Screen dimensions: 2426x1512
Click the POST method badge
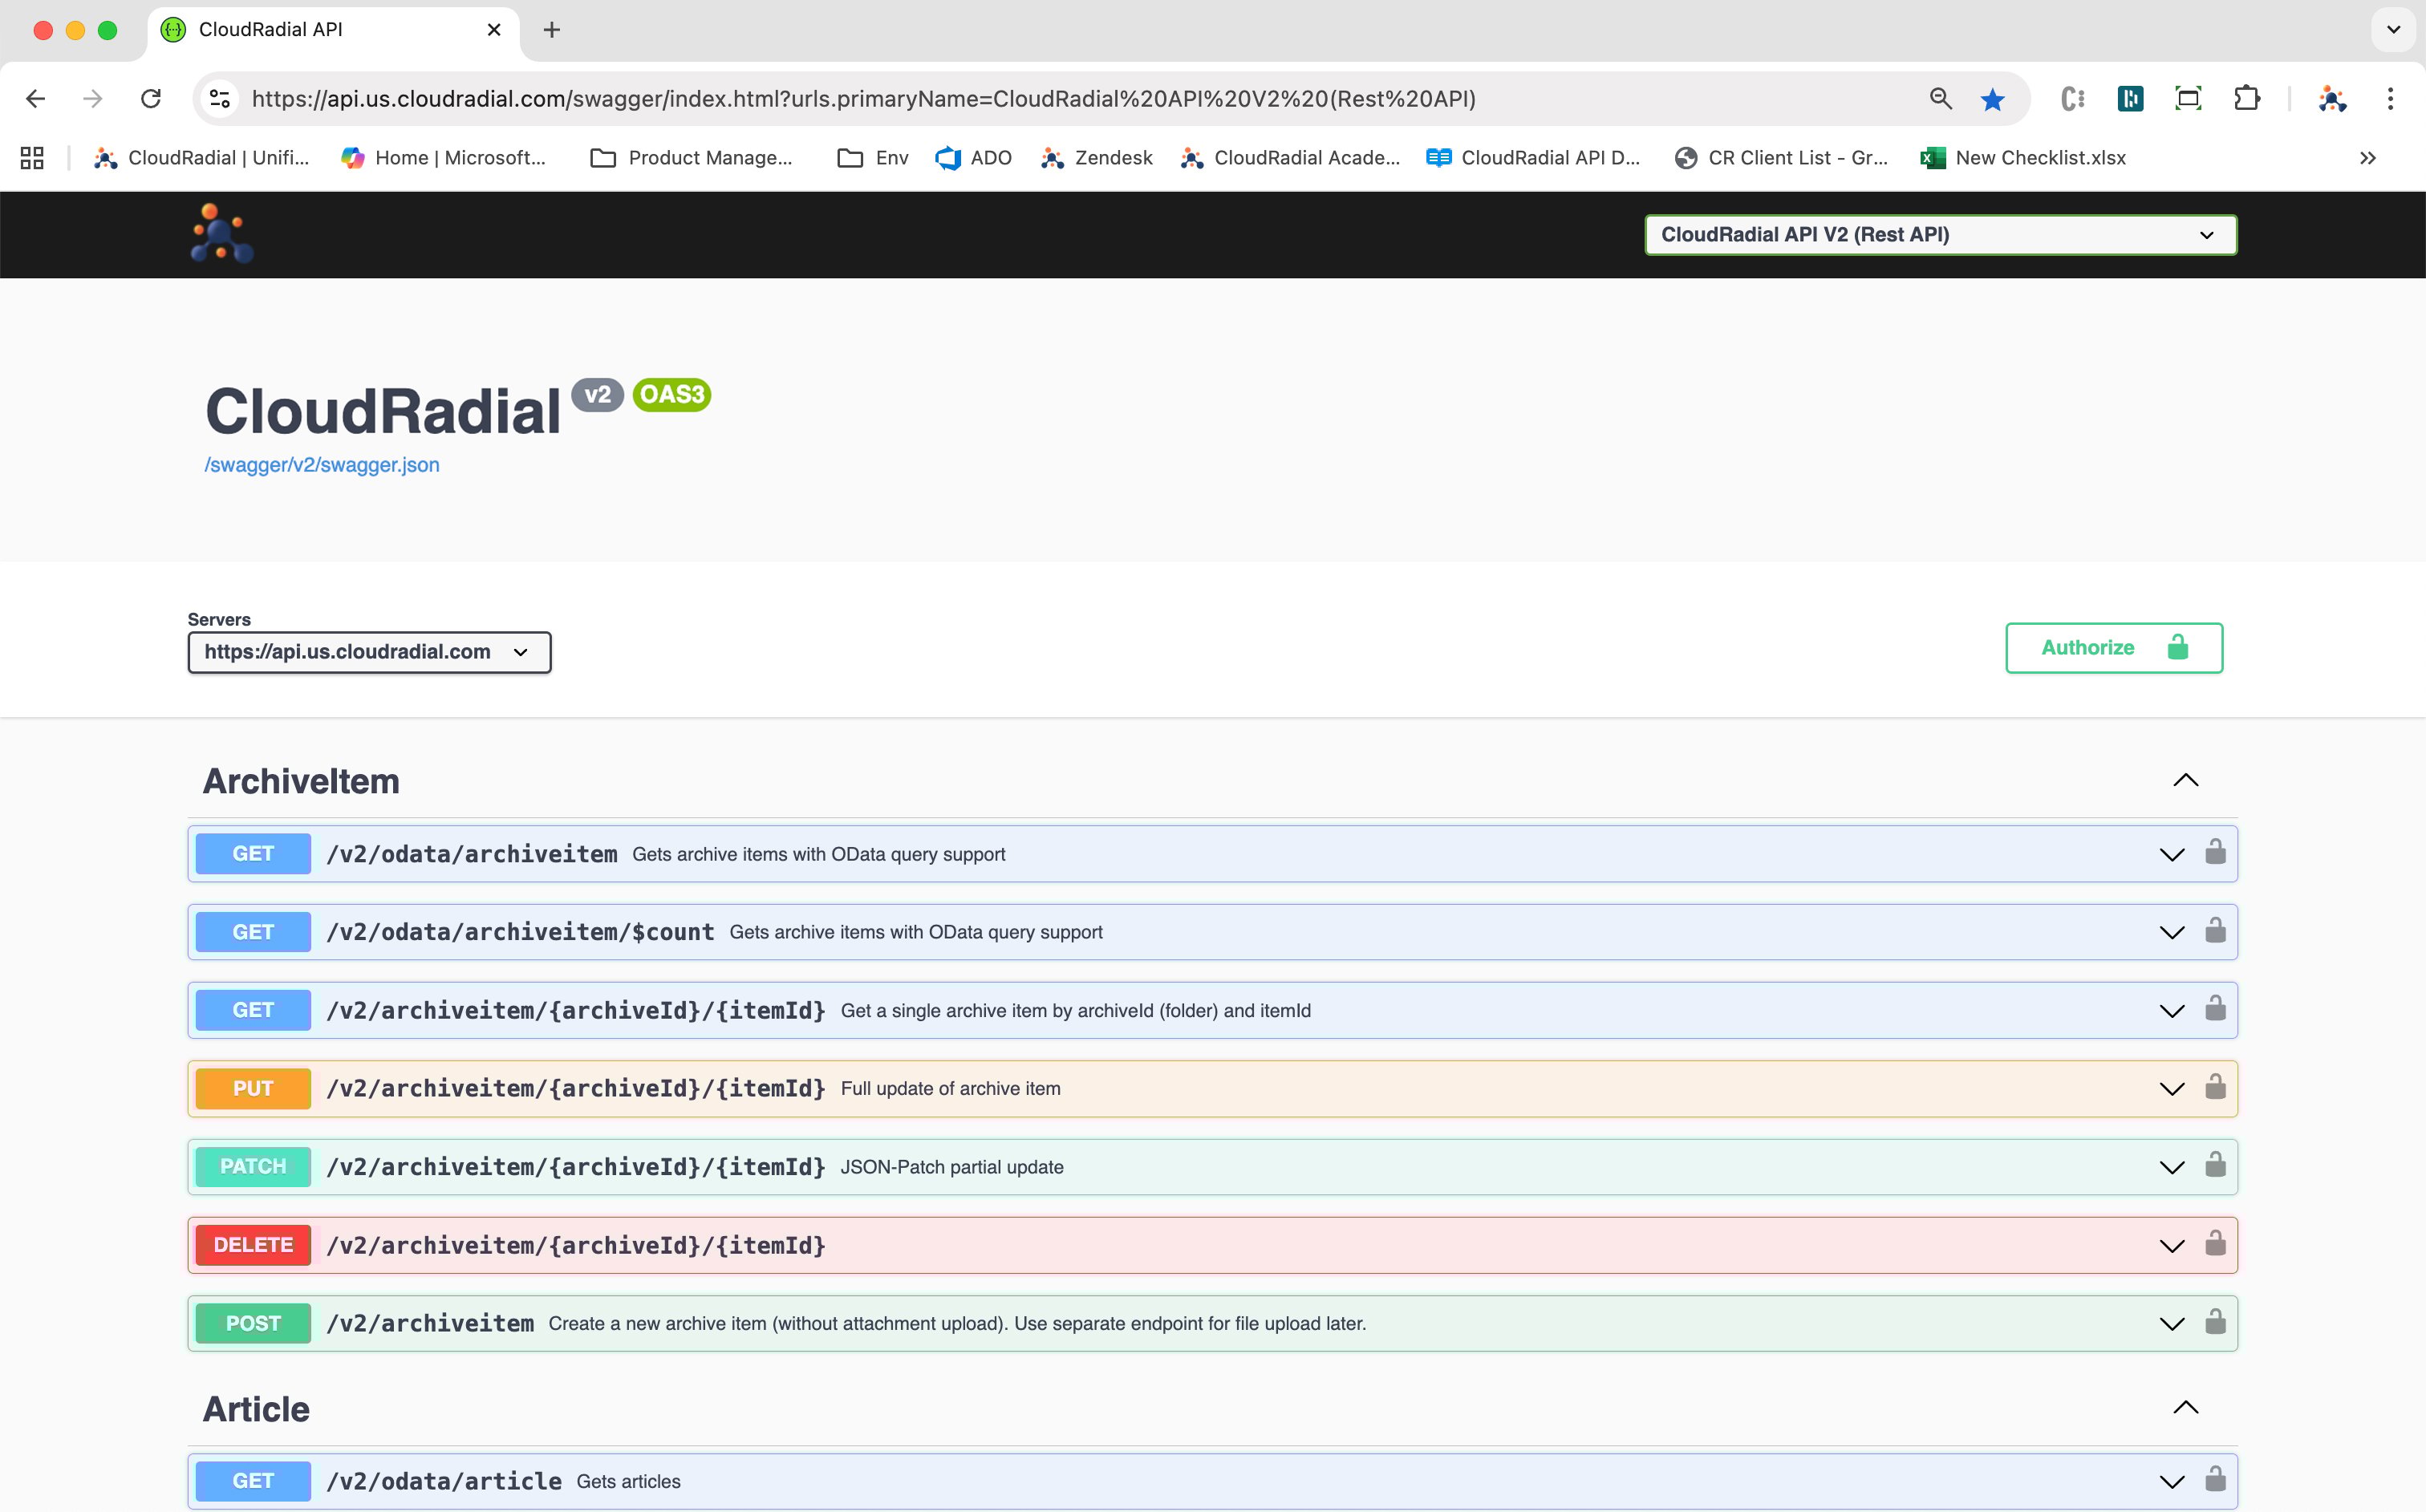coord(253,1323)
